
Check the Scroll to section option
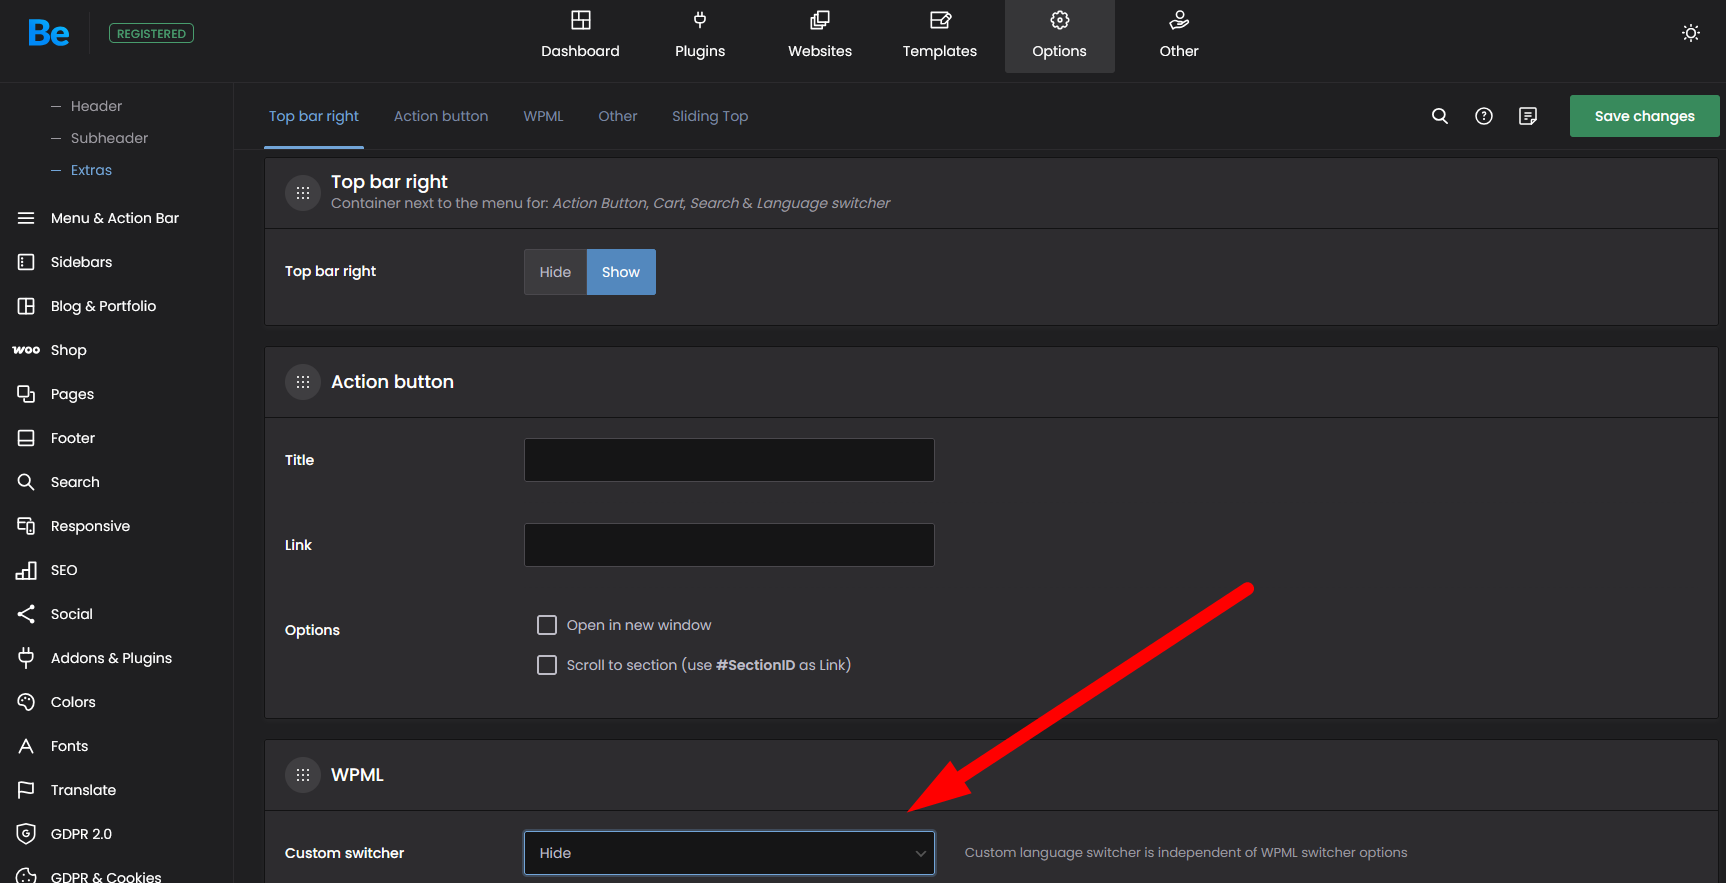pos(547,665)
